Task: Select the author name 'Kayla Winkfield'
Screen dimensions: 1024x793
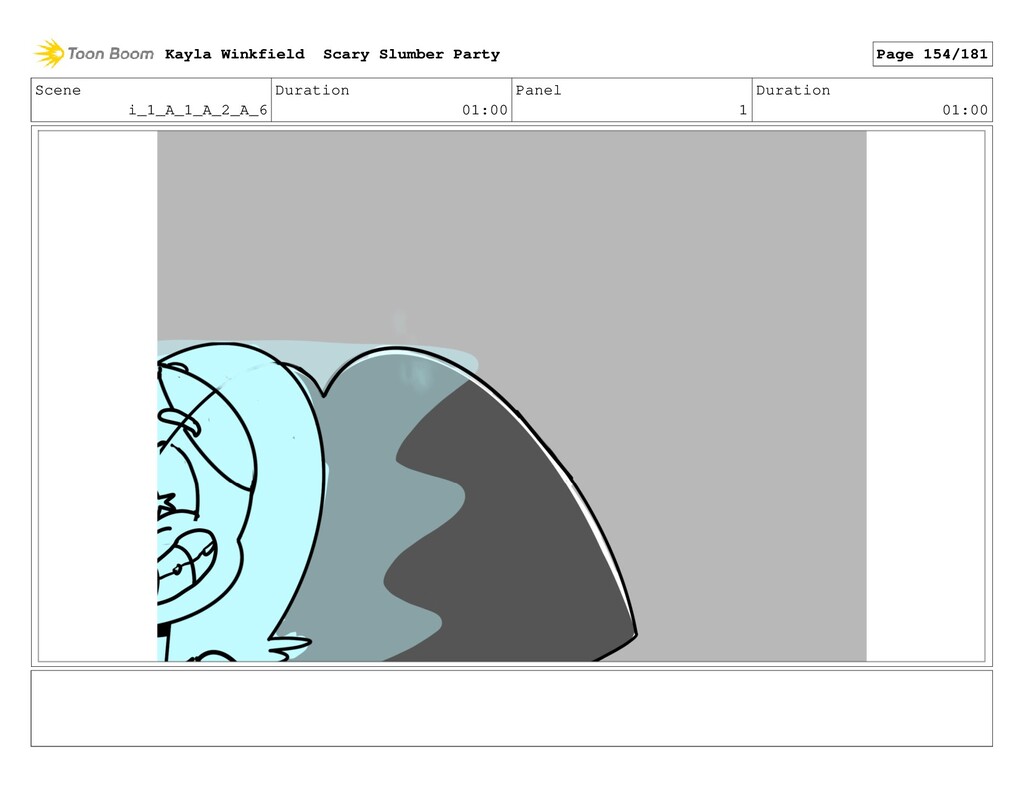Action: (x=234, y=54)
